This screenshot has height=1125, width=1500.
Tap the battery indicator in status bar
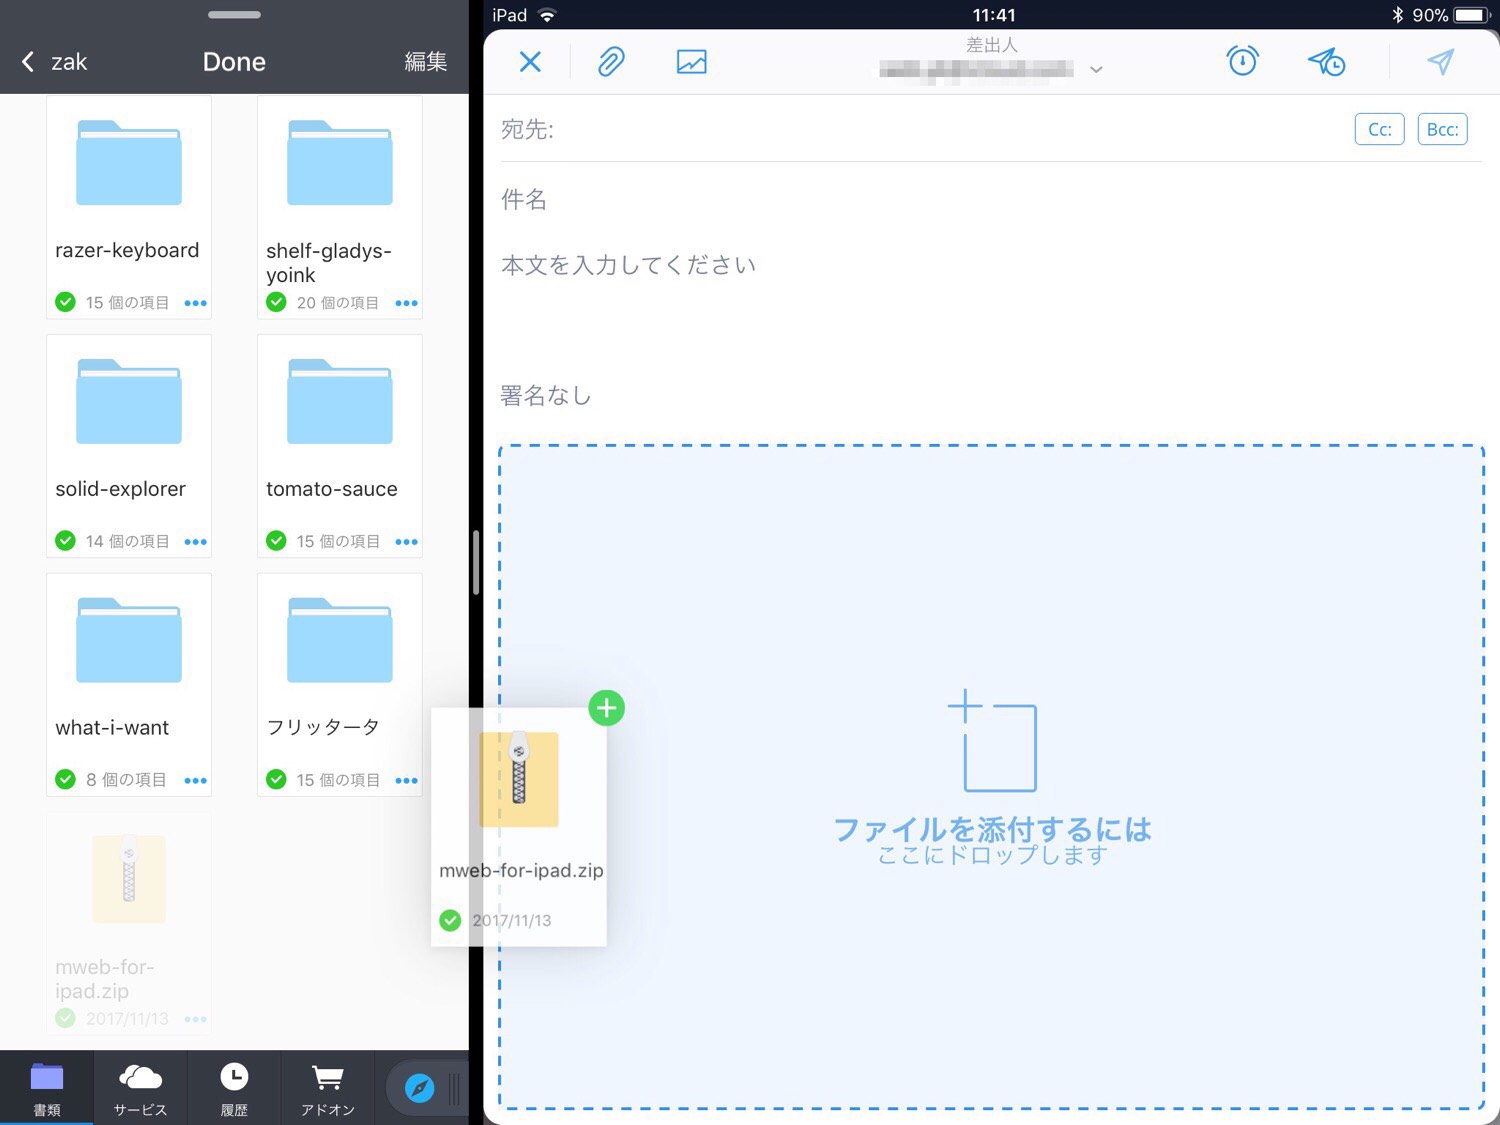[x=1472, y=15]
